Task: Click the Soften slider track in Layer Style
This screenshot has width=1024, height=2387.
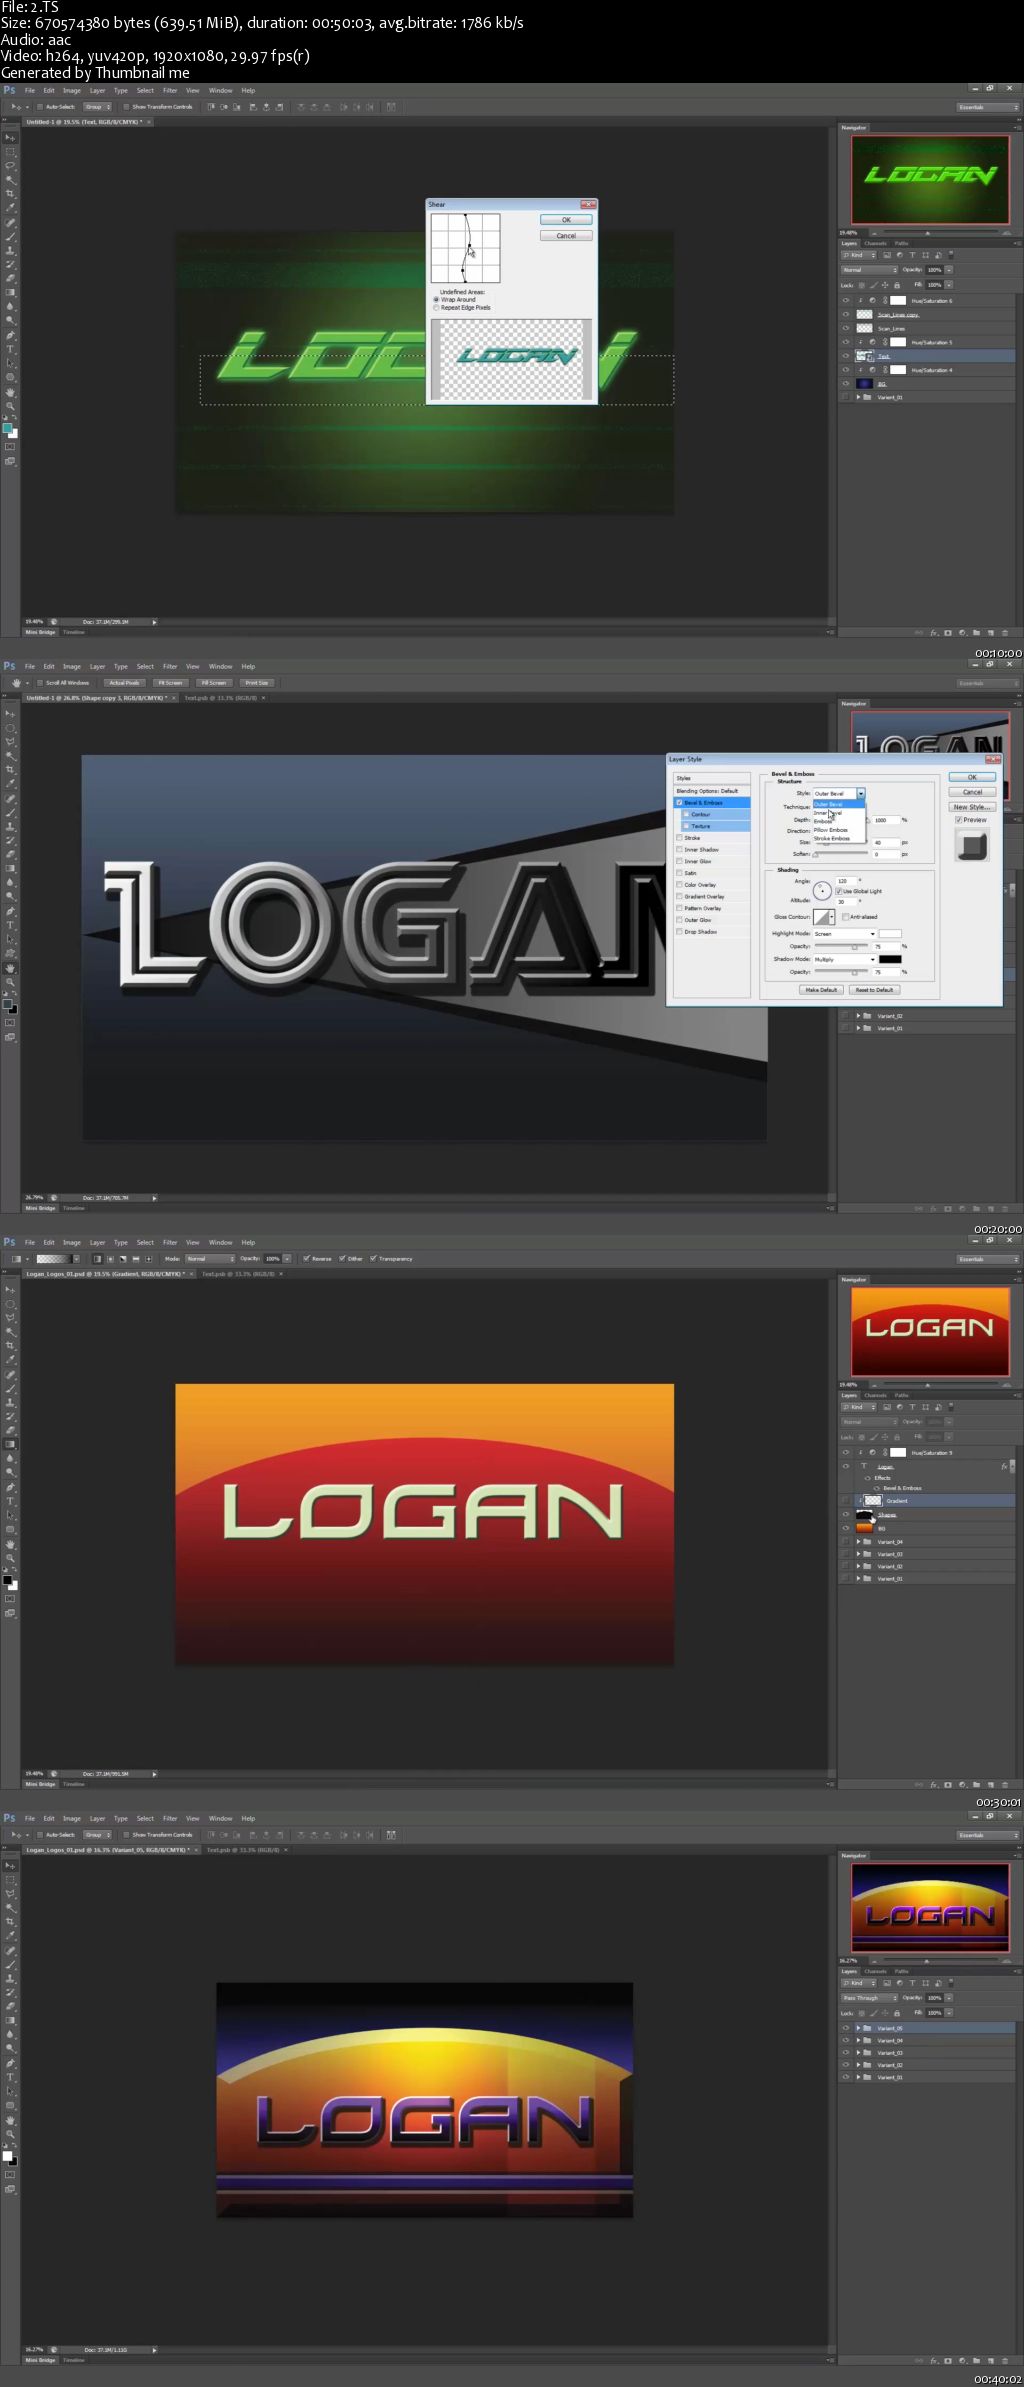Action: click(x=842, y=855)
